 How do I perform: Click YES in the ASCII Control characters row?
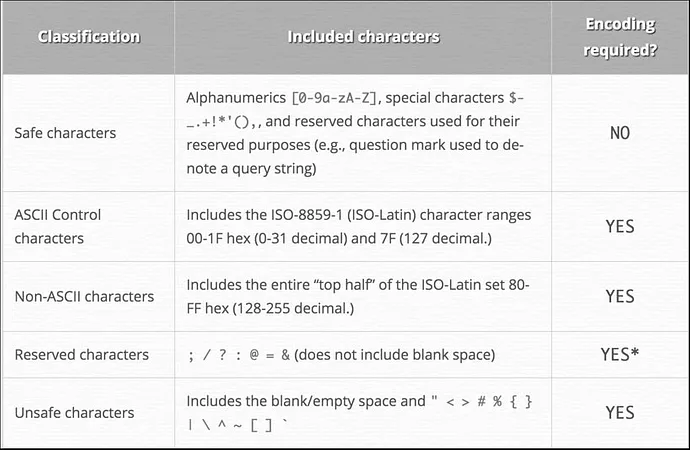(x=620, y=227)
